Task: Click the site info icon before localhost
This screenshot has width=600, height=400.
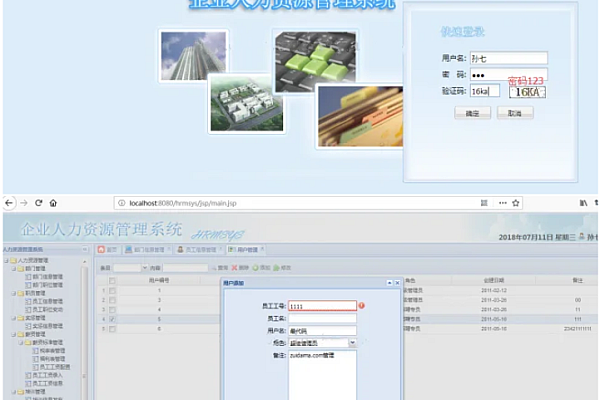Action: click(x=122, y=203)
